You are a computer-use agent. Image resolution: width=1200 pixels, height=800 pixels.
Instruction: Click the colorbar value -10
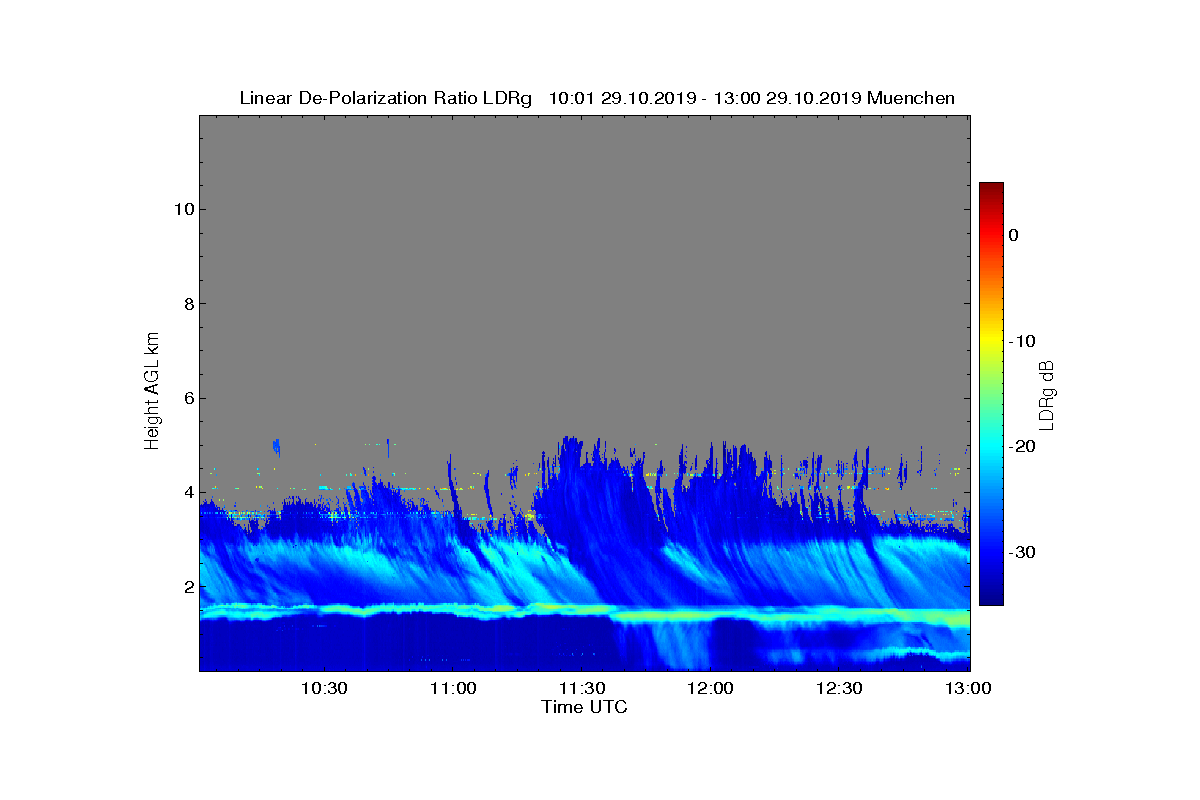point(1021,341)
